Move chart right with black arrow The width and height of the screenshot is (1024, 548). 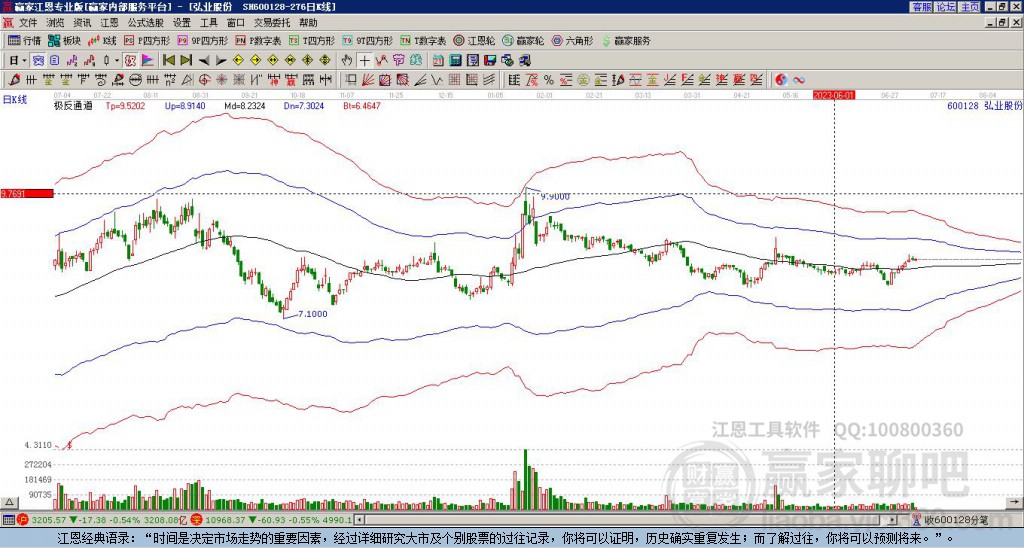click(x=221, y=61)
